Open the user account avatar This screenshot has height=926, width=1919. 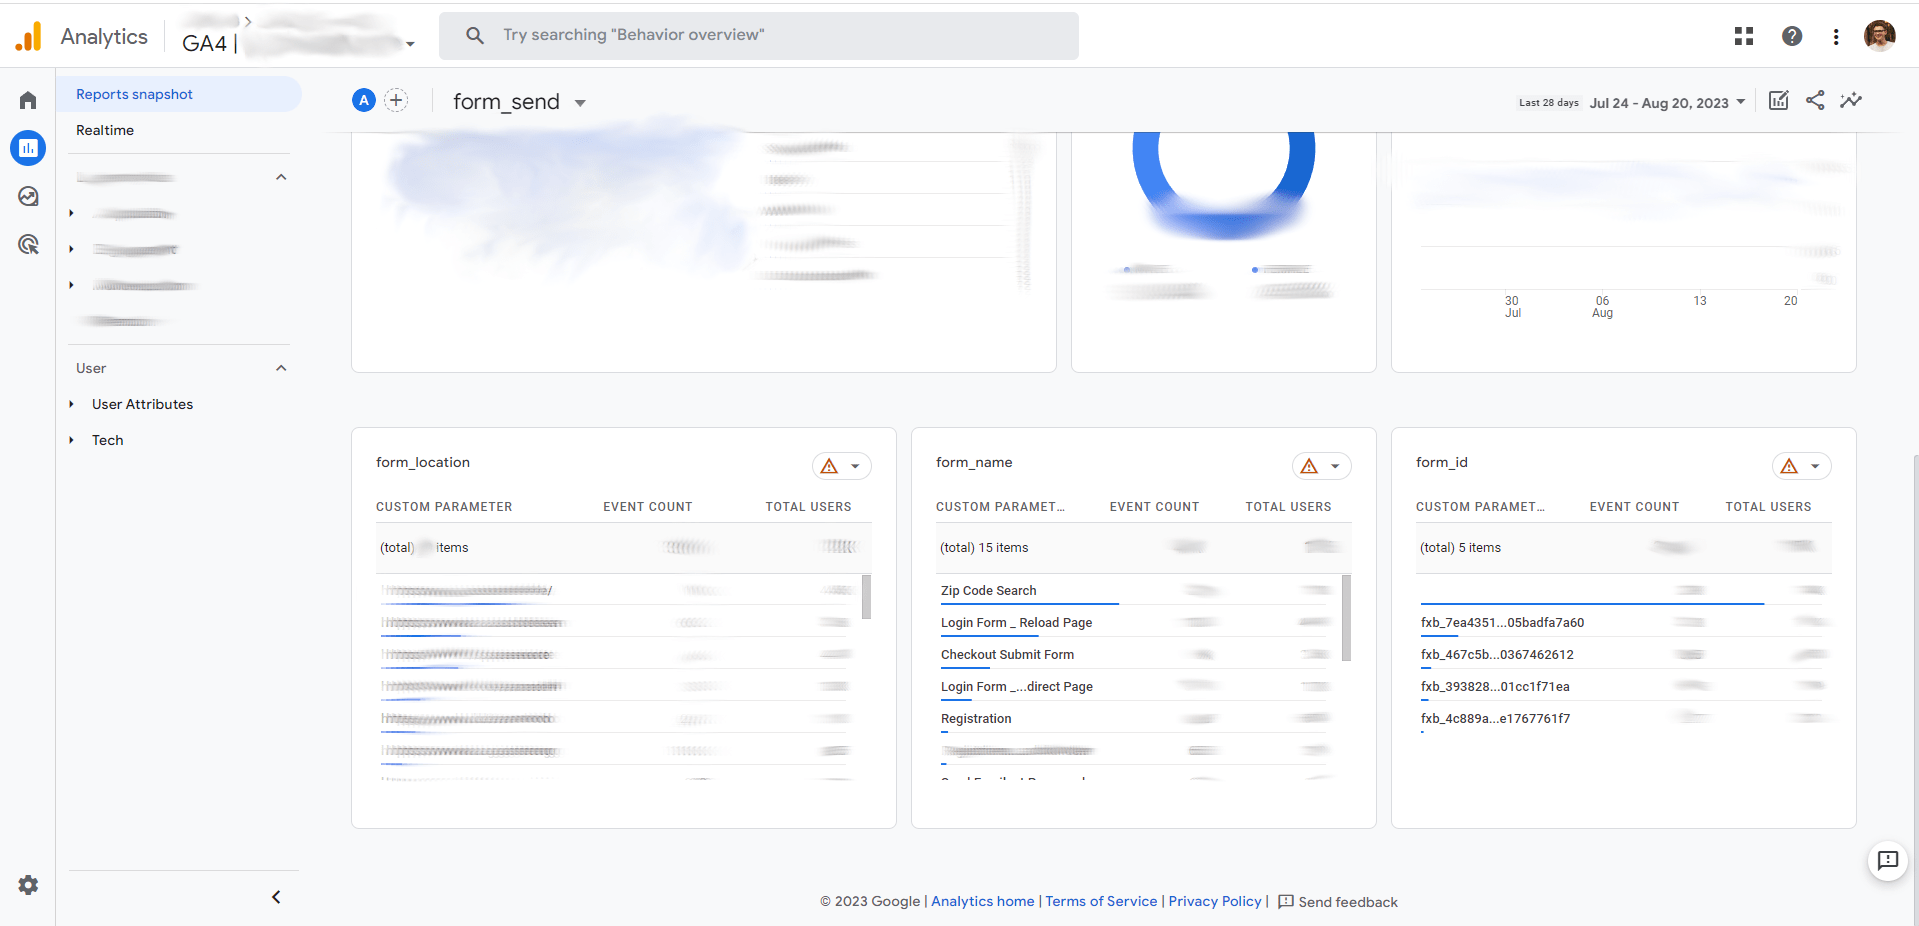(x=1880, y=35)
